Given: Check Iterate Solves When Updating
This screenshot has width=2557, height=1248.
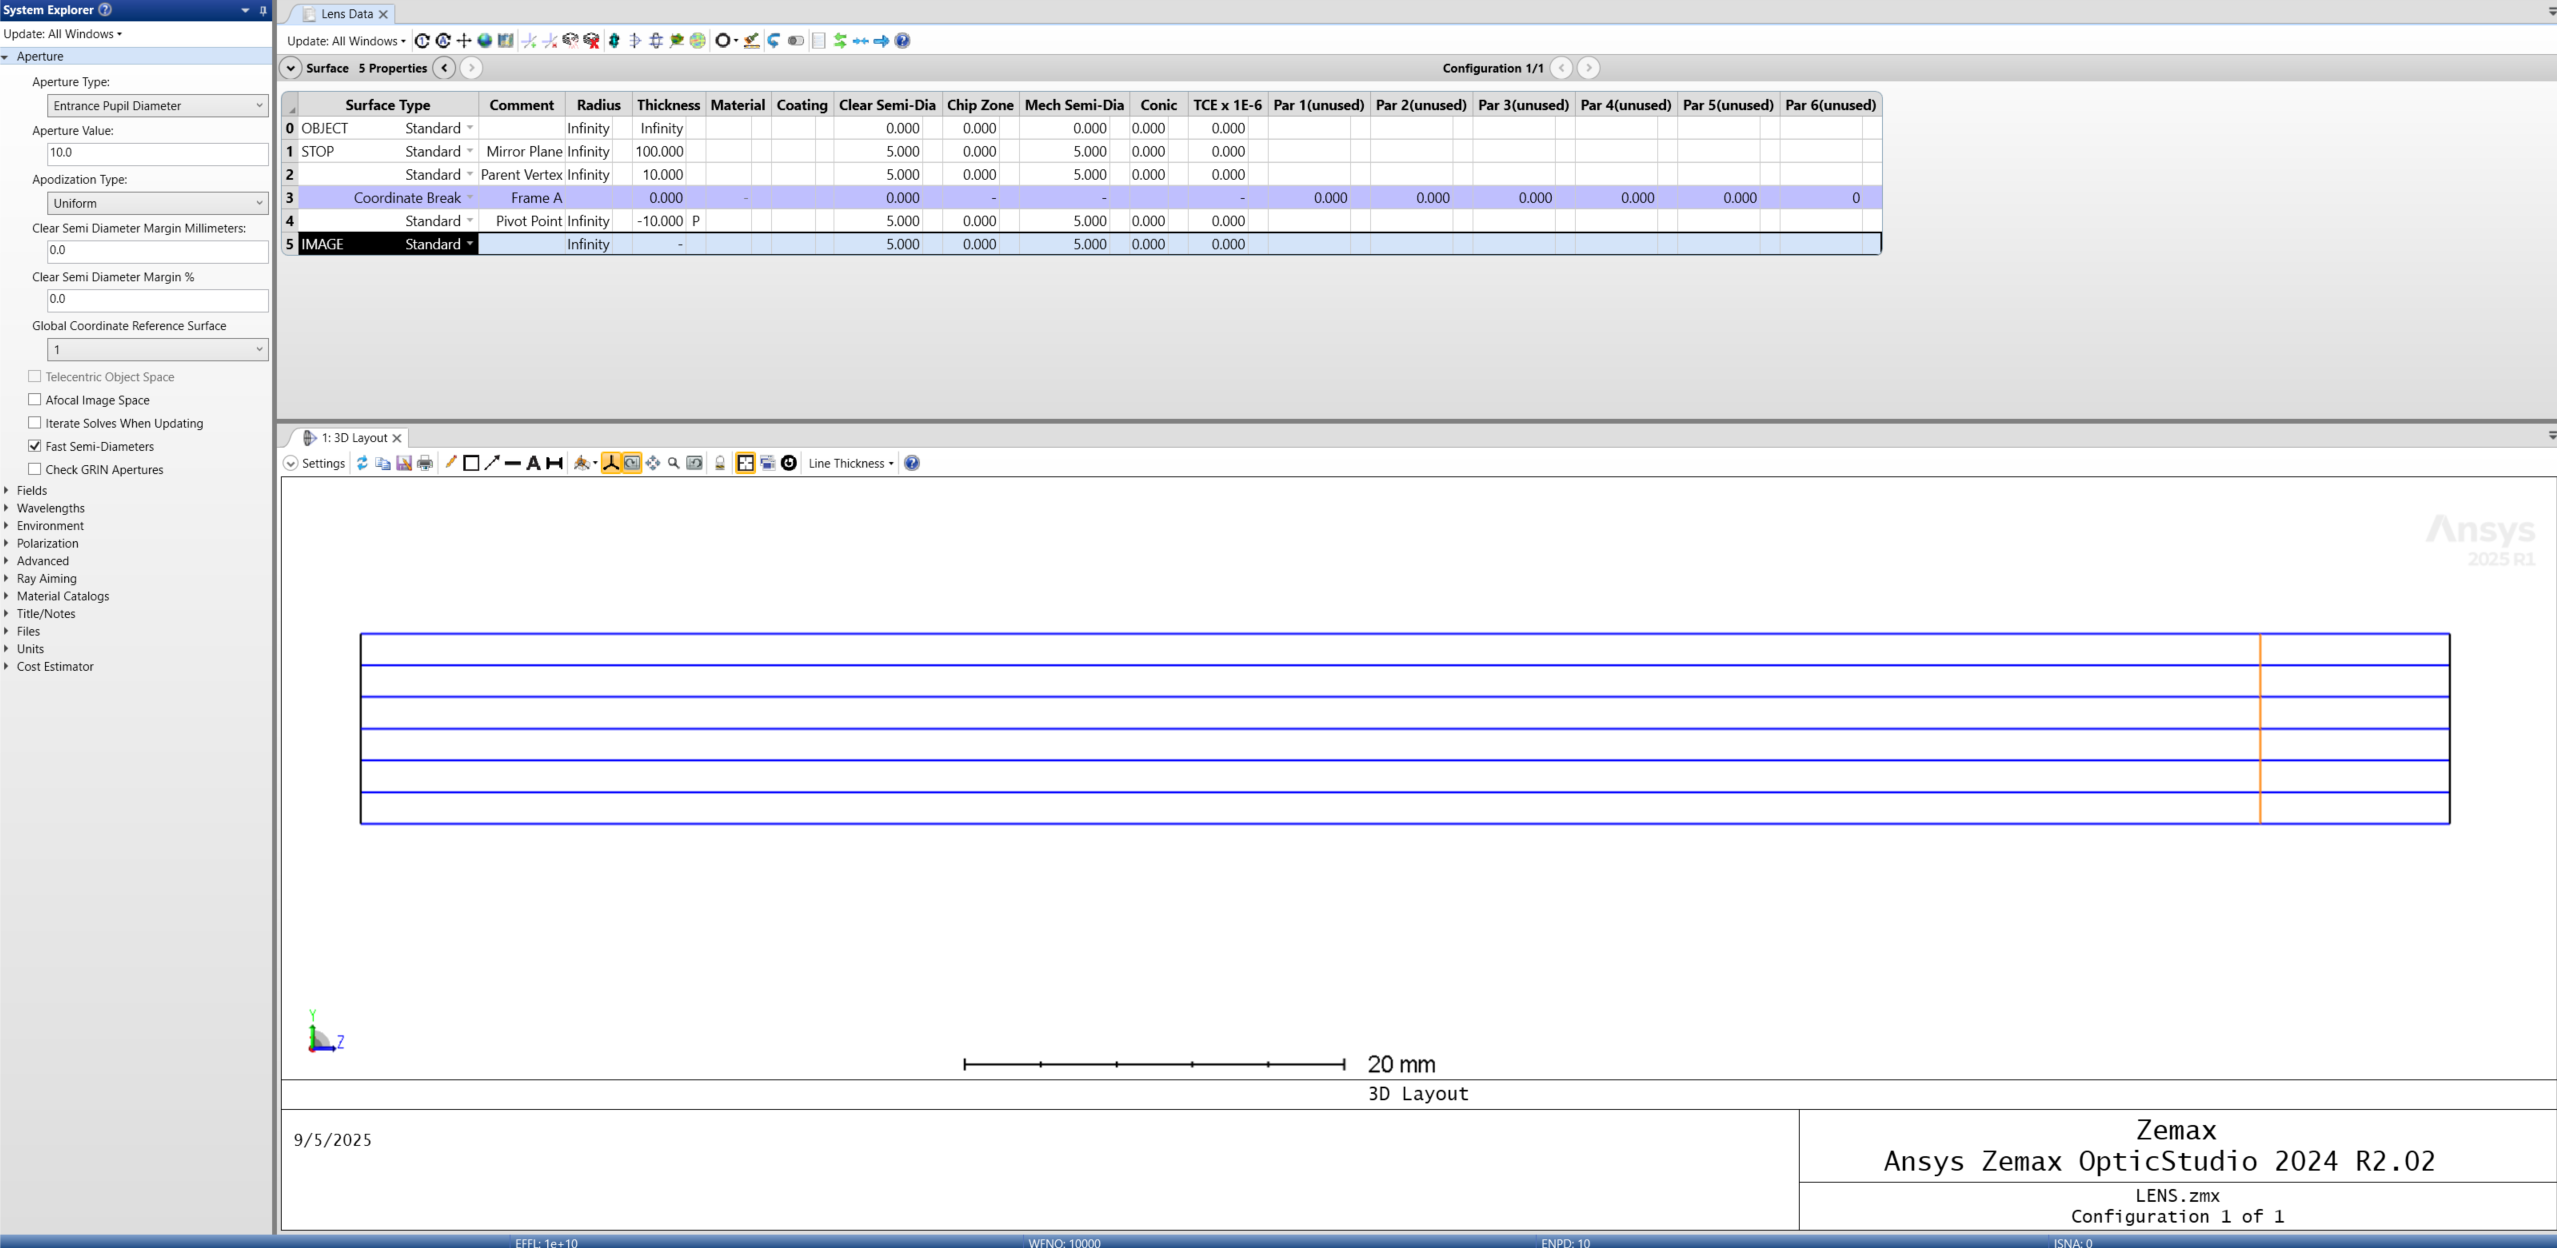Looking at the screenshot, I should (x=35, y=423).
